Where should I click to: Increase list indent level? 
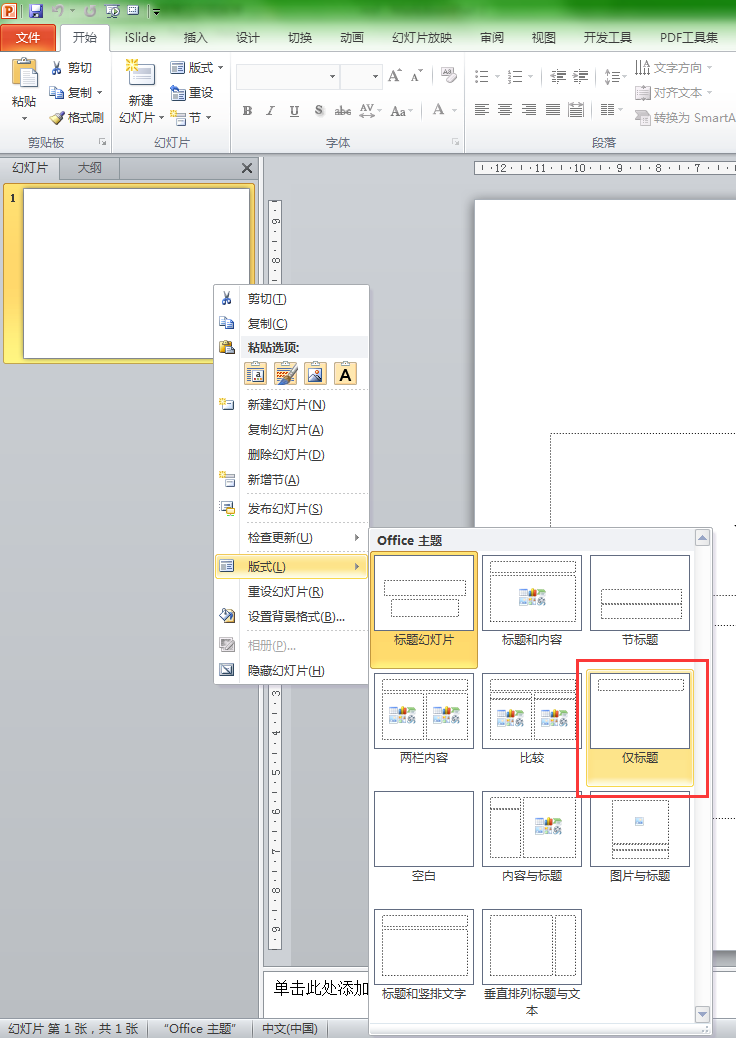[580, 77]
